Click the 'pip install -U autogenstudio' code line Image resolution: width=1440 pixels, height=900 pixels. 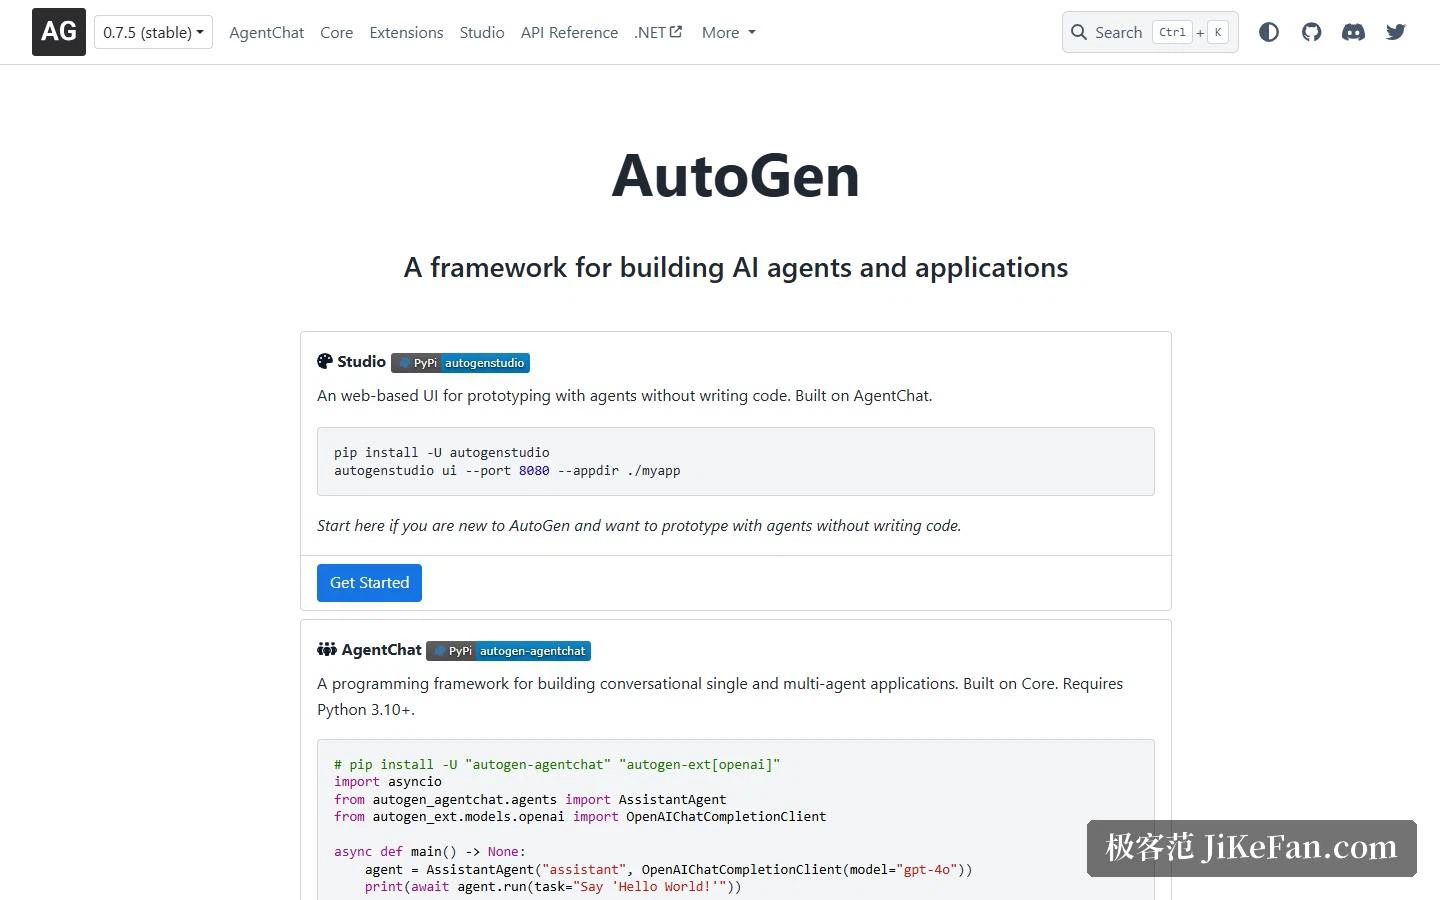(x=441, y=452)
